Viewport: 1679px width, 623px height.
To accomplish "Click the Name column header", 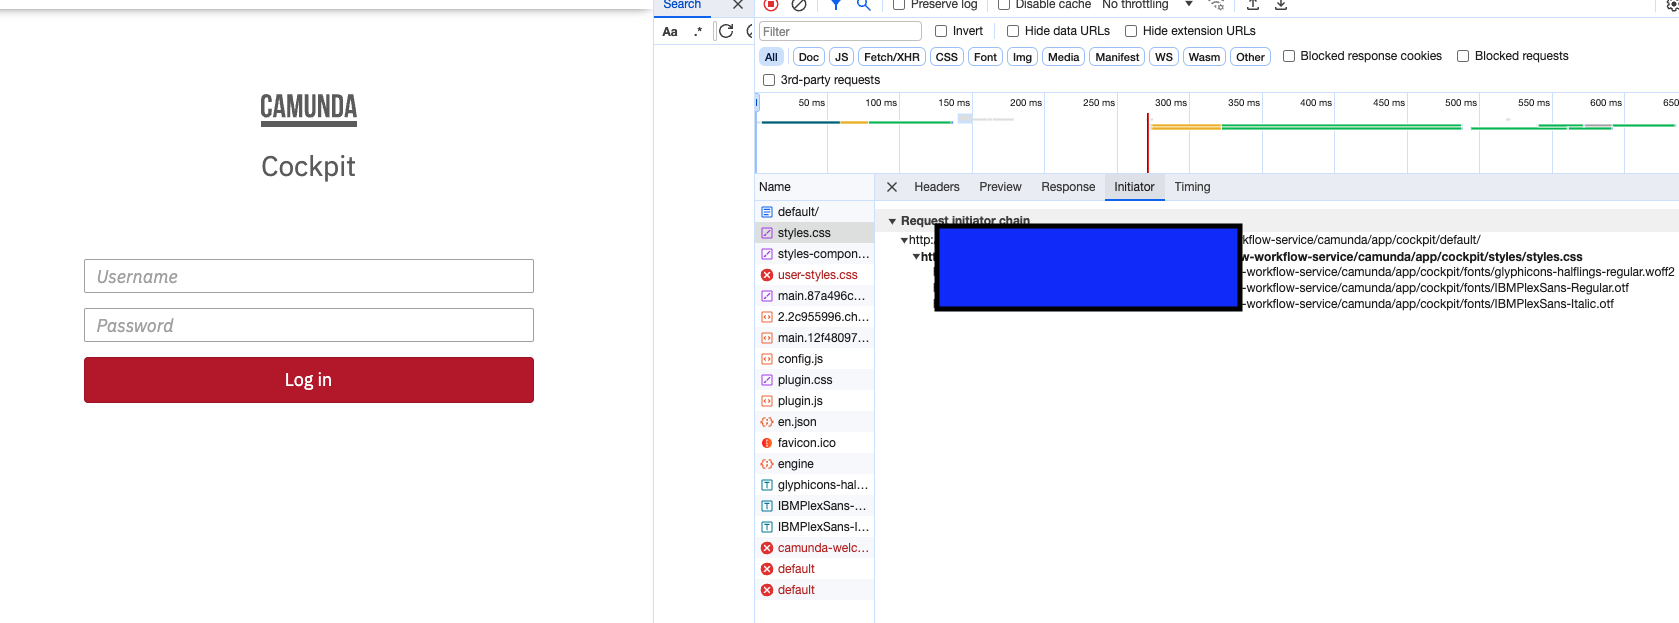I will point(814,187).
